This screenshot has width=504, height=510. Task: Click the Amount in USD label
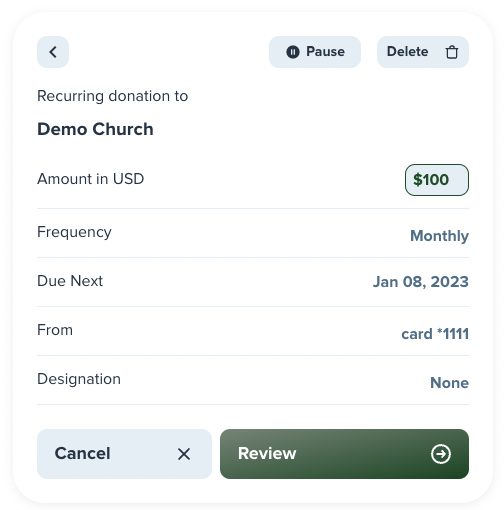[90, 179]
